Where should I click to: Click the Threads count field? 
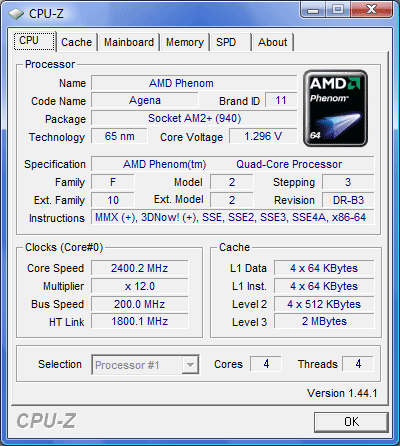358,364
